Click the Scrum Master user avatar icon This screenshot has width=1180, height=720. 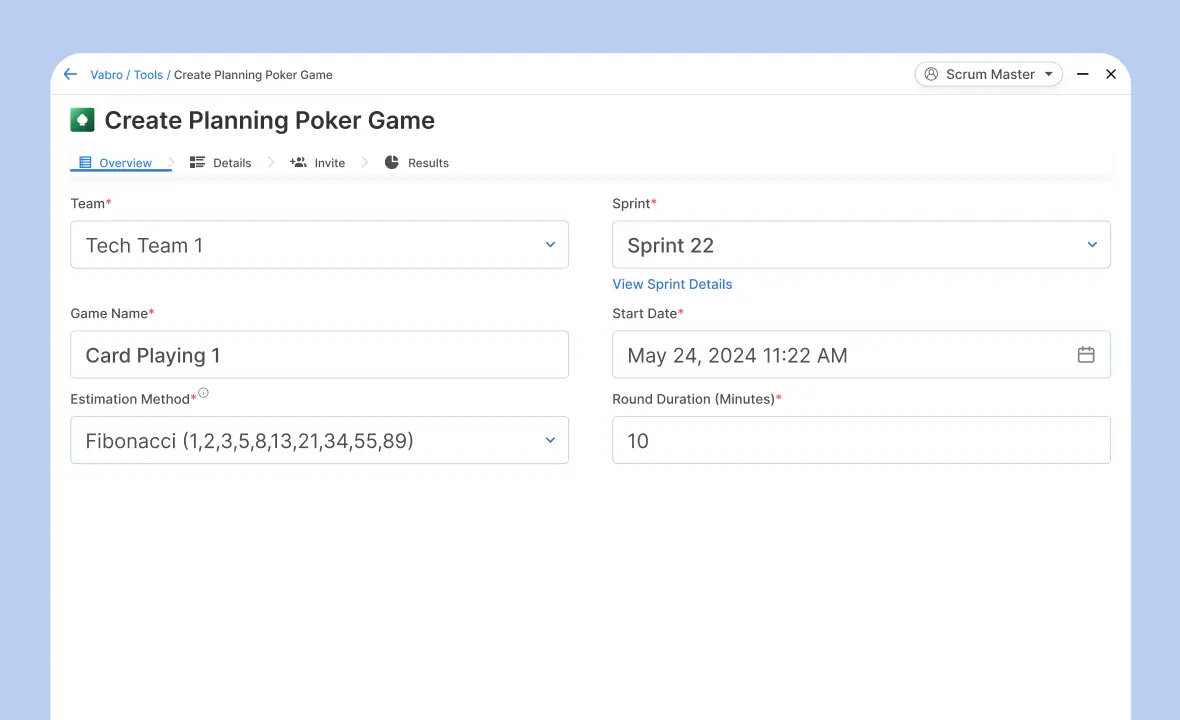(931, 74)
